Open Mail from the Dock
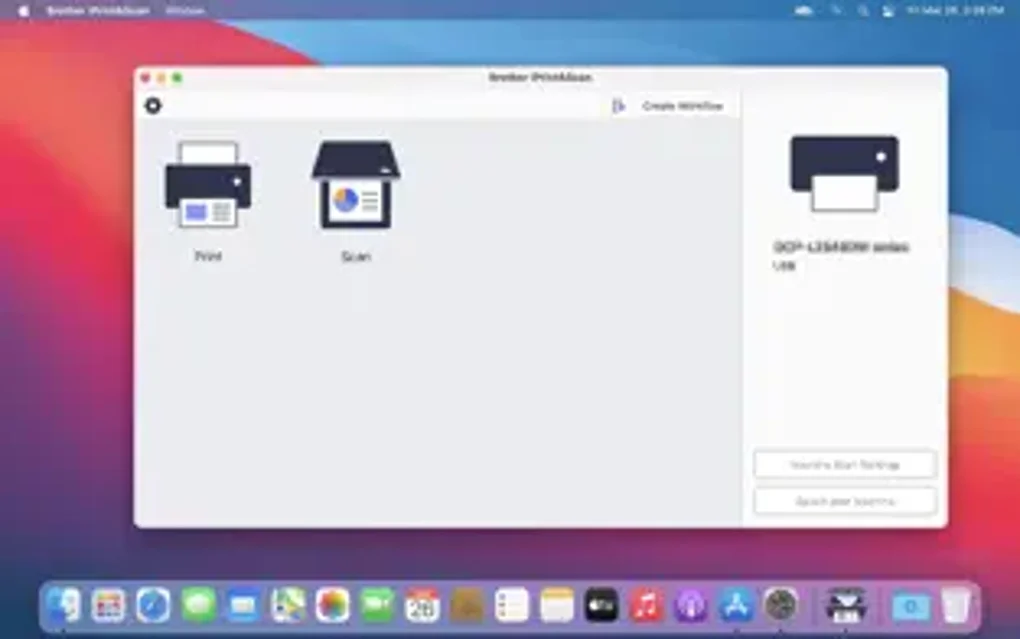This screenshot has width=1020, height=639. 243,605
